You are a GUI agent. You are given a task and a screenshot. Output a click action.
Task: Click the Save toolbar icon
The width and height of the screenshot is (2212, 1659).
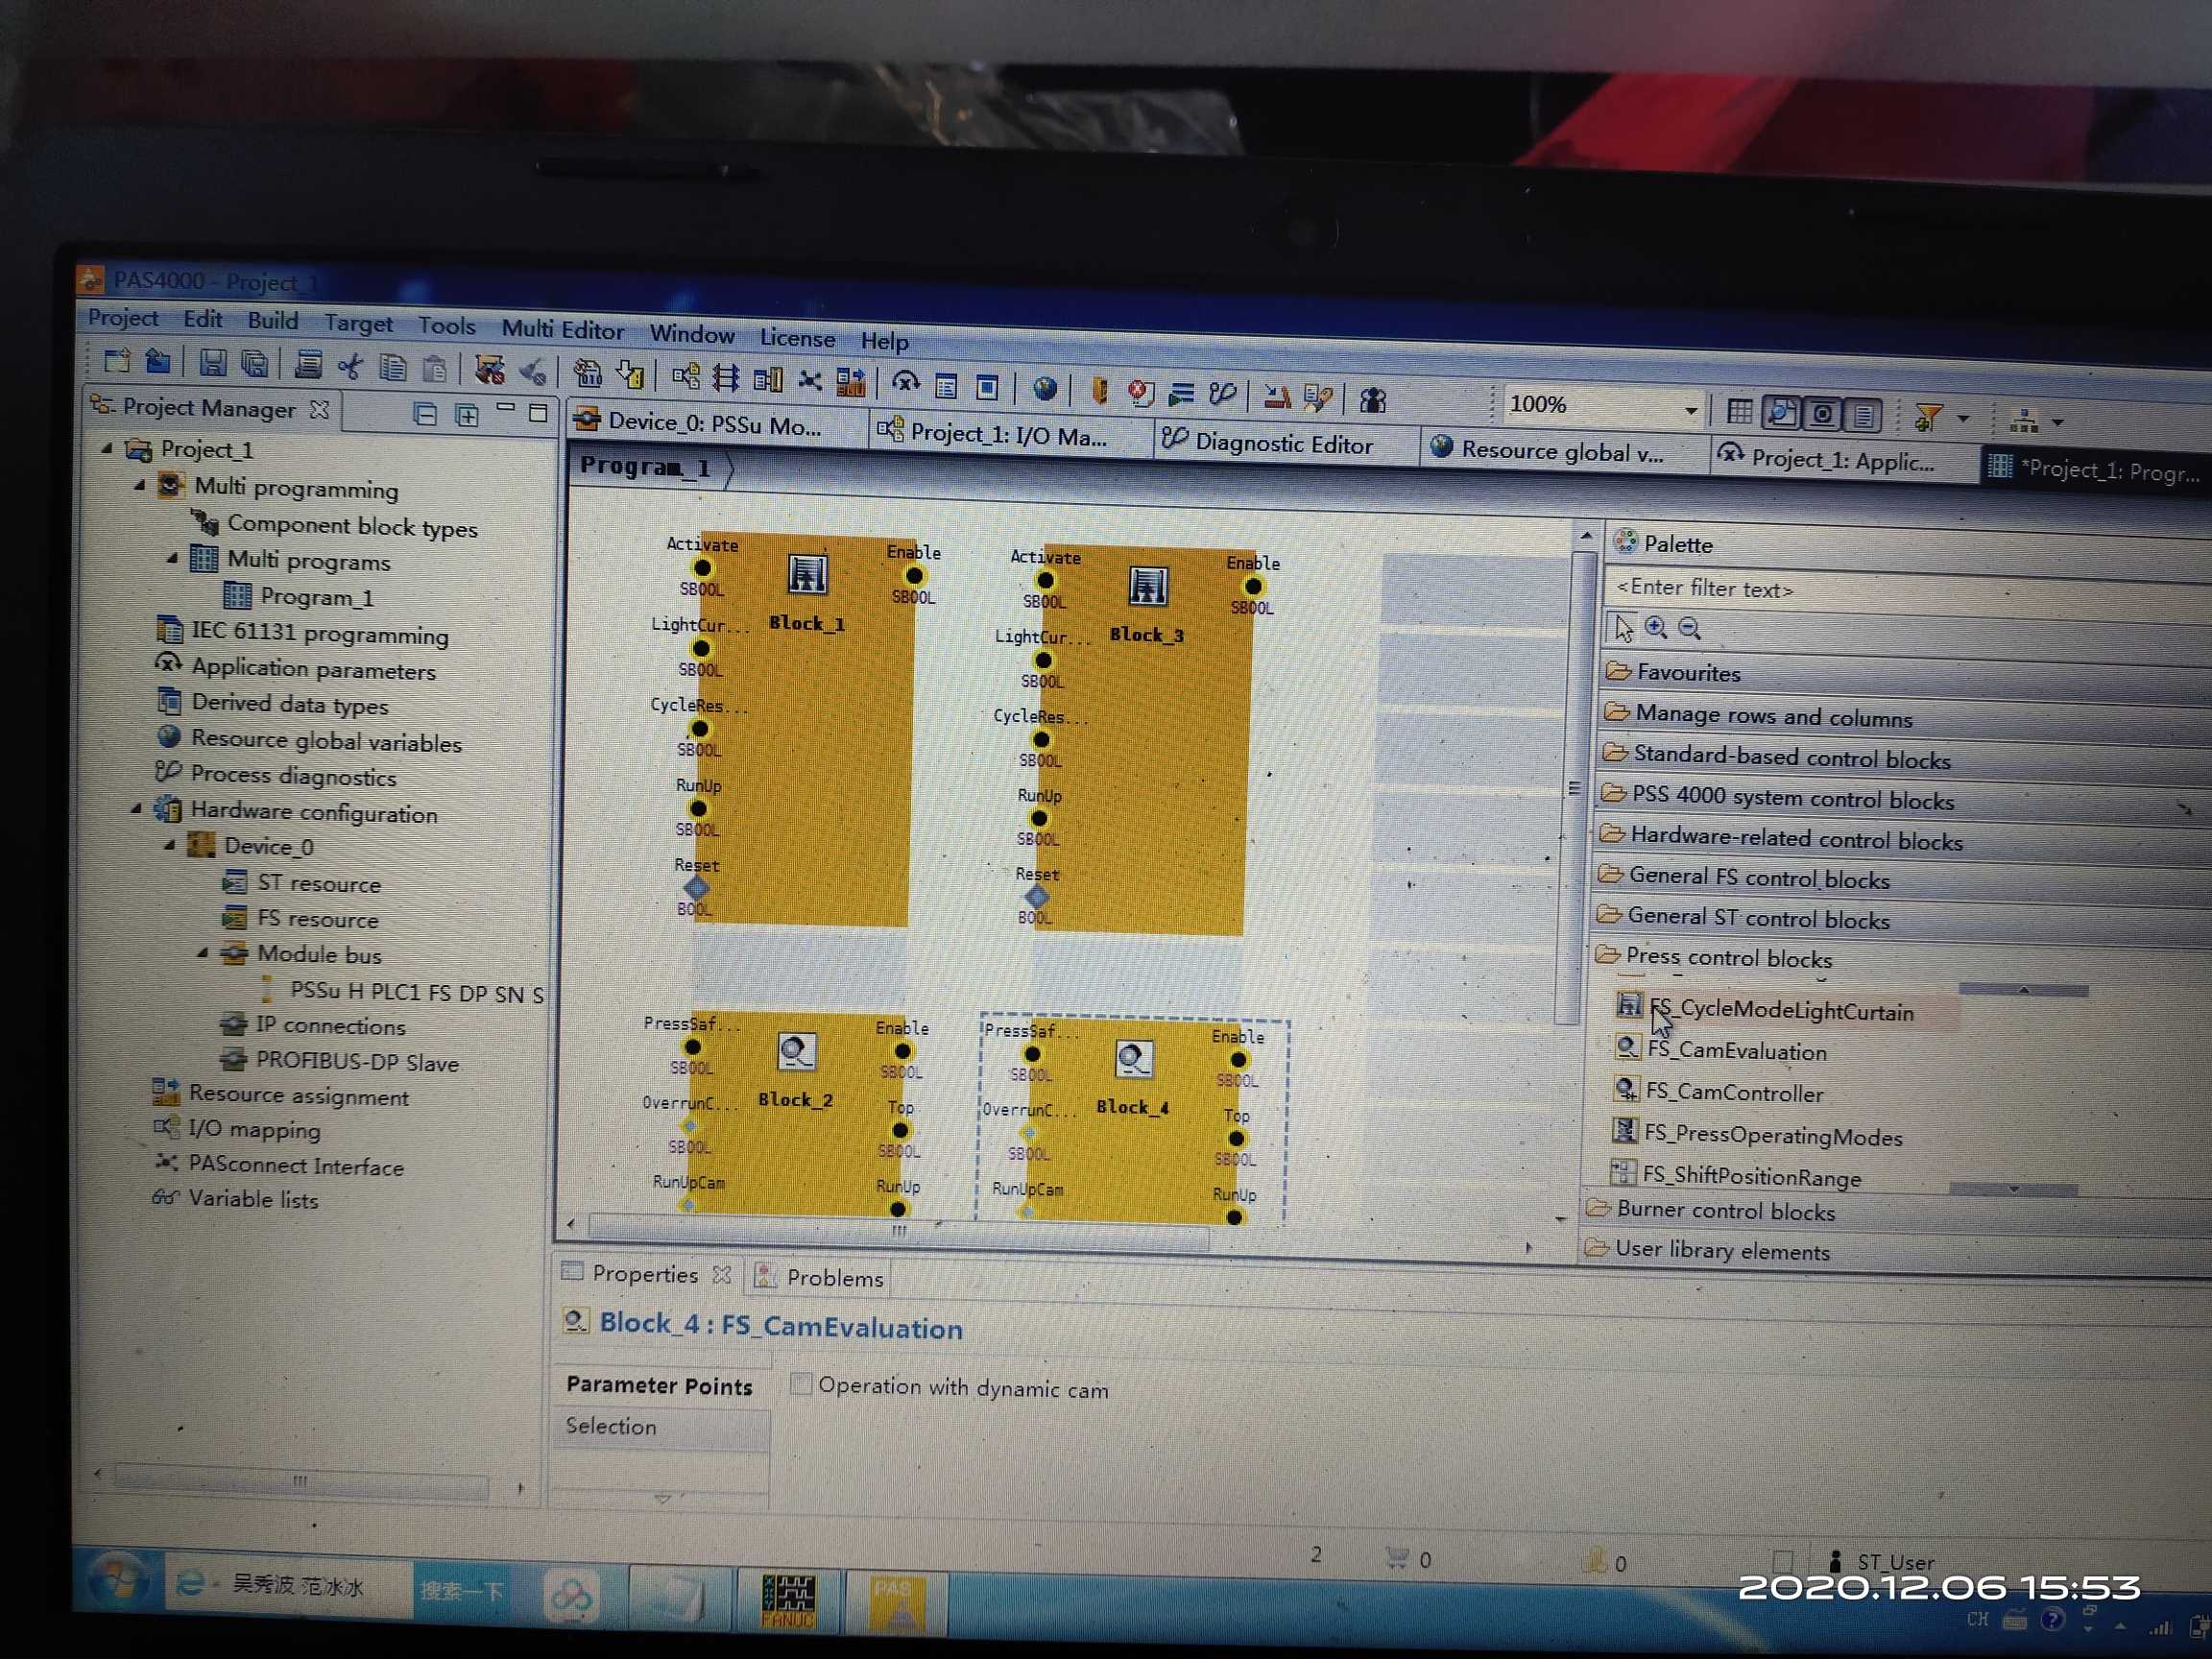point(212,363)
